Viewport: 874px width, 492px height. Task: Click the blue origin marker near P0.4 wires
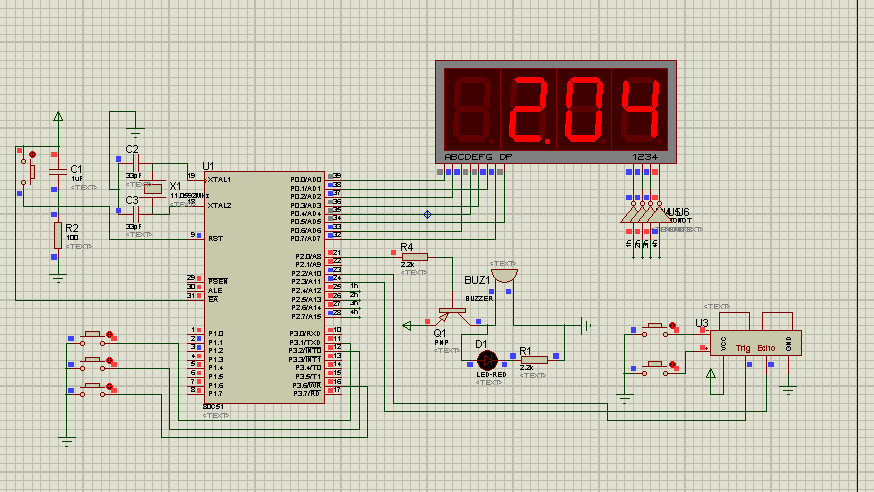coord(428,214)
